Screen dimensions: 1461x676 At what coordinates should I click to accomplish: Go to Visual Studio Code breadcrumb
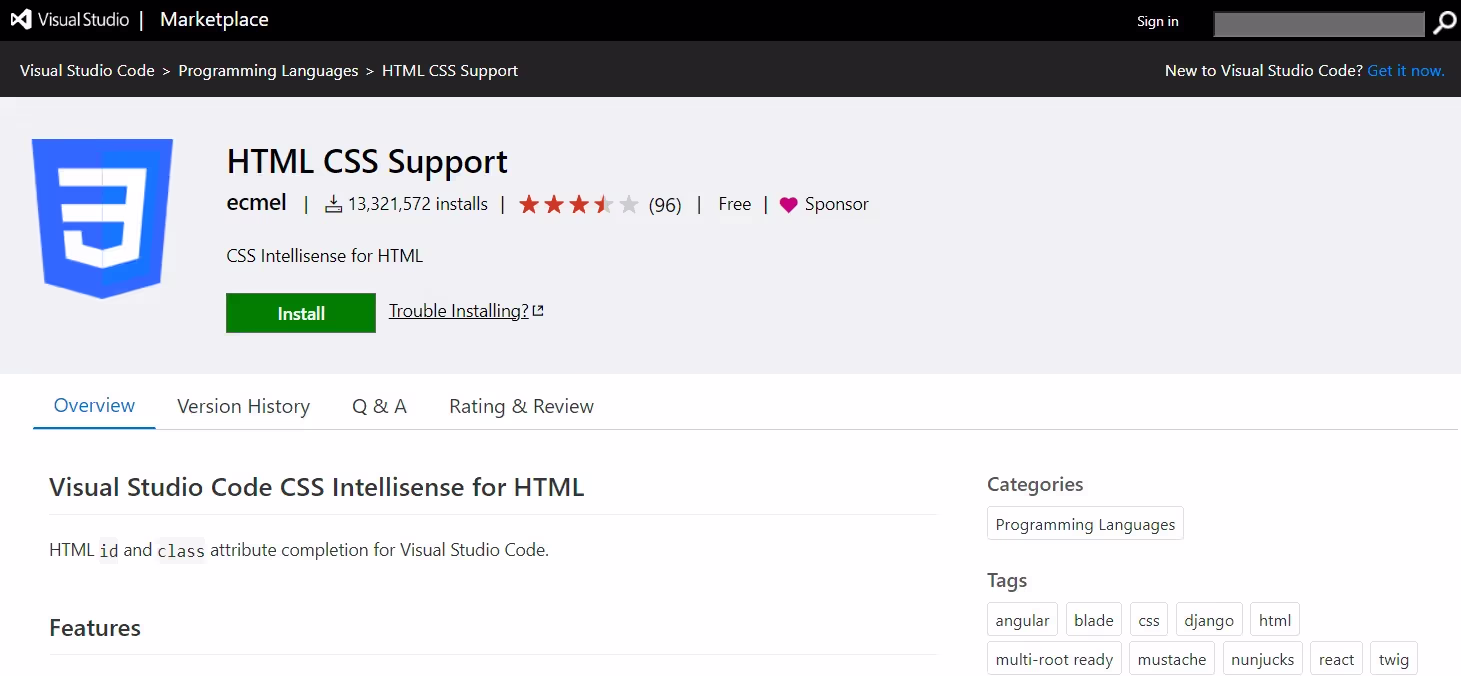coord(87,71)
